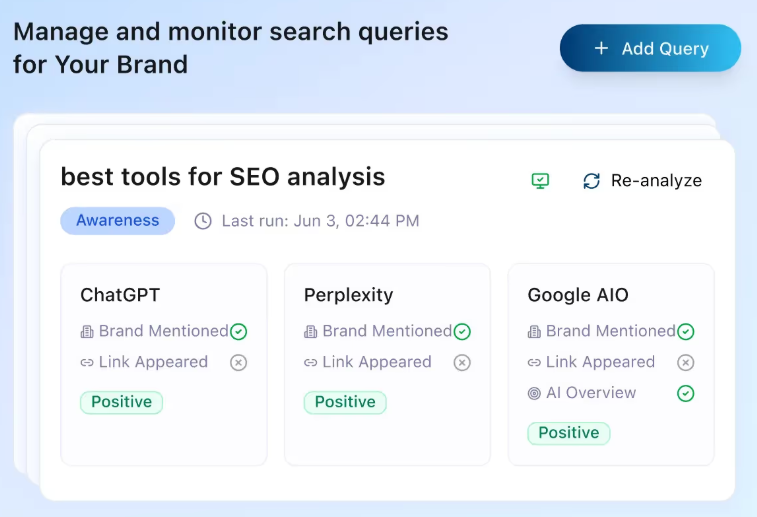
Task: Click Google AIO Link Appeared label
Action: point(601,362)
